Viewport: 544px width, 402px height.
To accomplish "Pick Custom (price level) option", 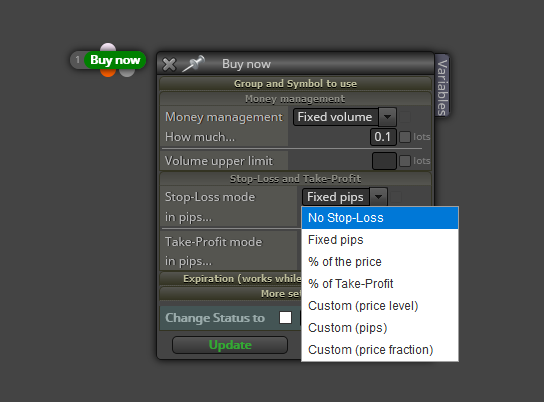I will point(380,306).
